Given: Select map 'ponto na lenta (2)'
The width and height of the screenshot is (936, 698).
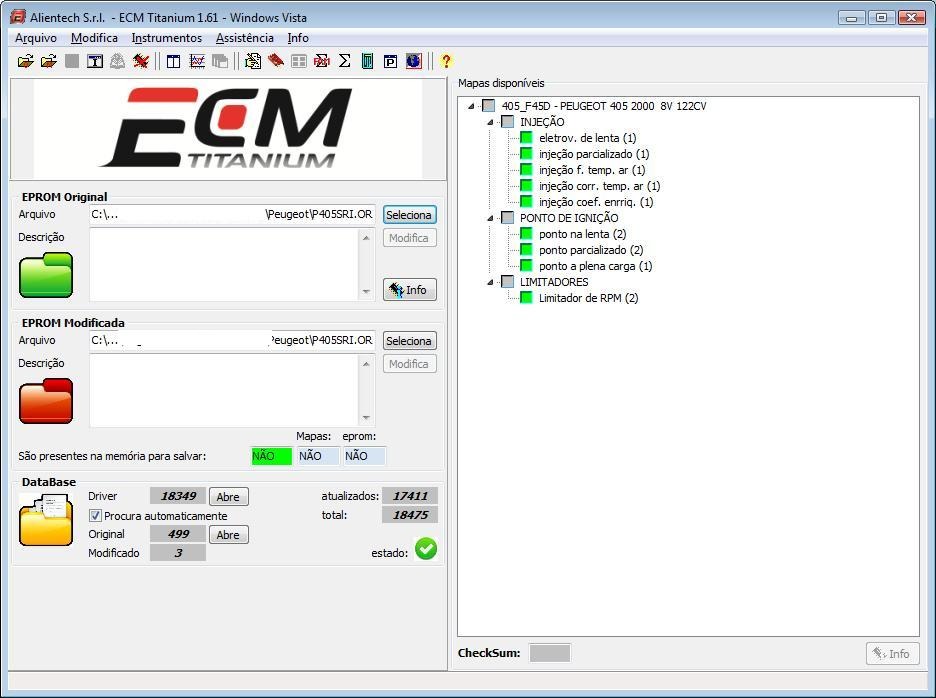Looking at the screenshot, I should [583, 234].
